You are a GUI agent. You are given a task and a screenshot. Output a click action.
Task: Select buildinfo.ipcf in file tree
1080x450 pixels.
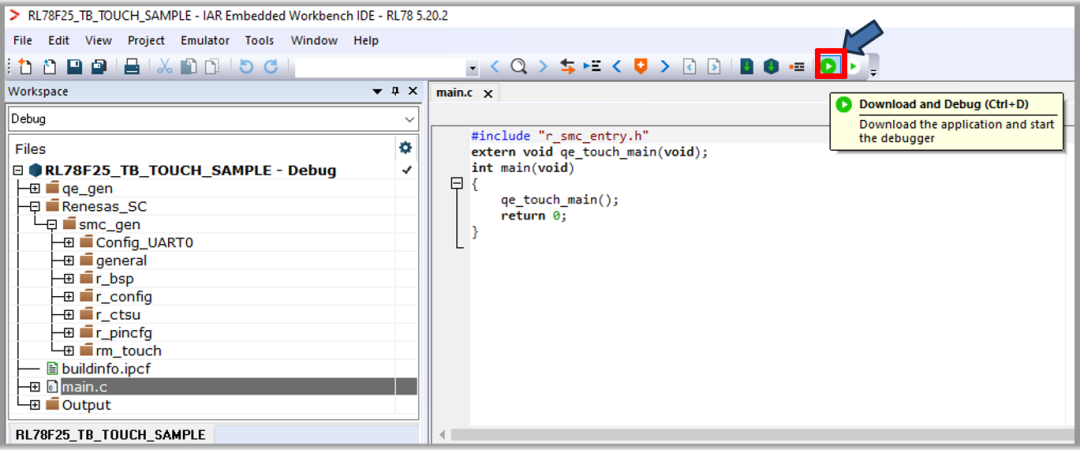click(105, 369)
